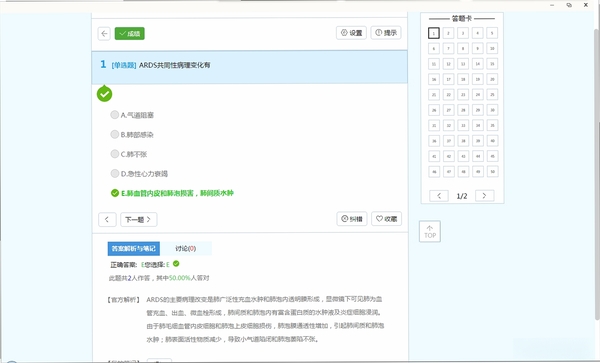The image size is (600, 363).
Task: Switch to 讨论(0) discussion tab
Action: [186, 249]
